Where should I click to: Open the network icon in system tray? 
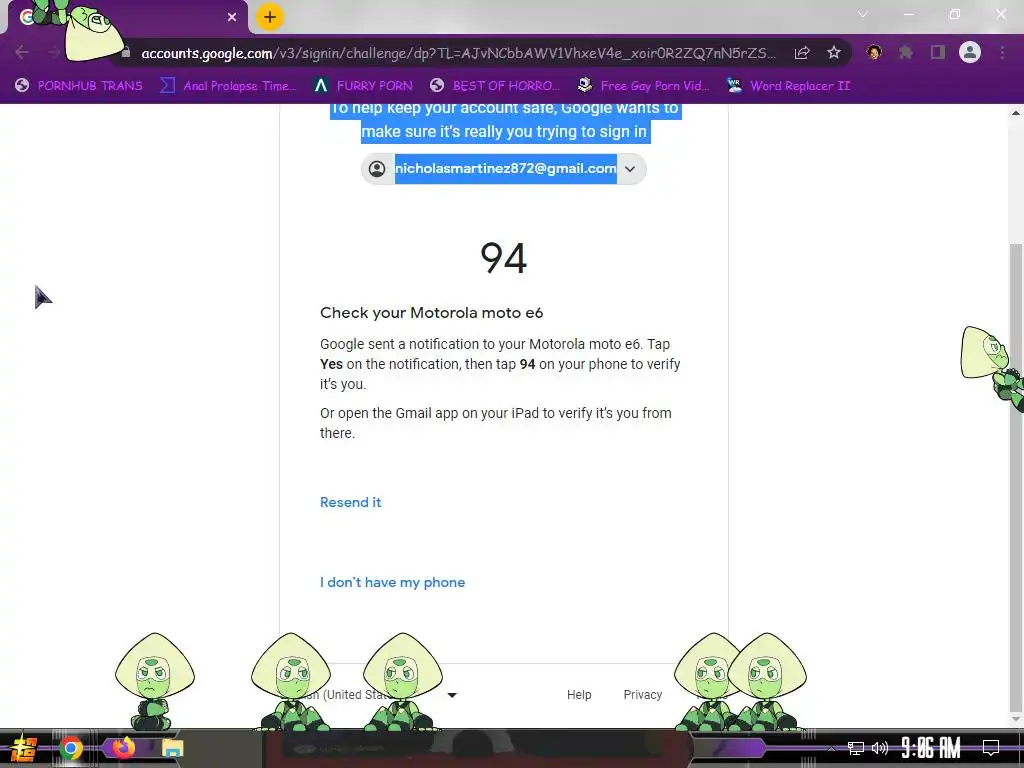tap(856, 748)
